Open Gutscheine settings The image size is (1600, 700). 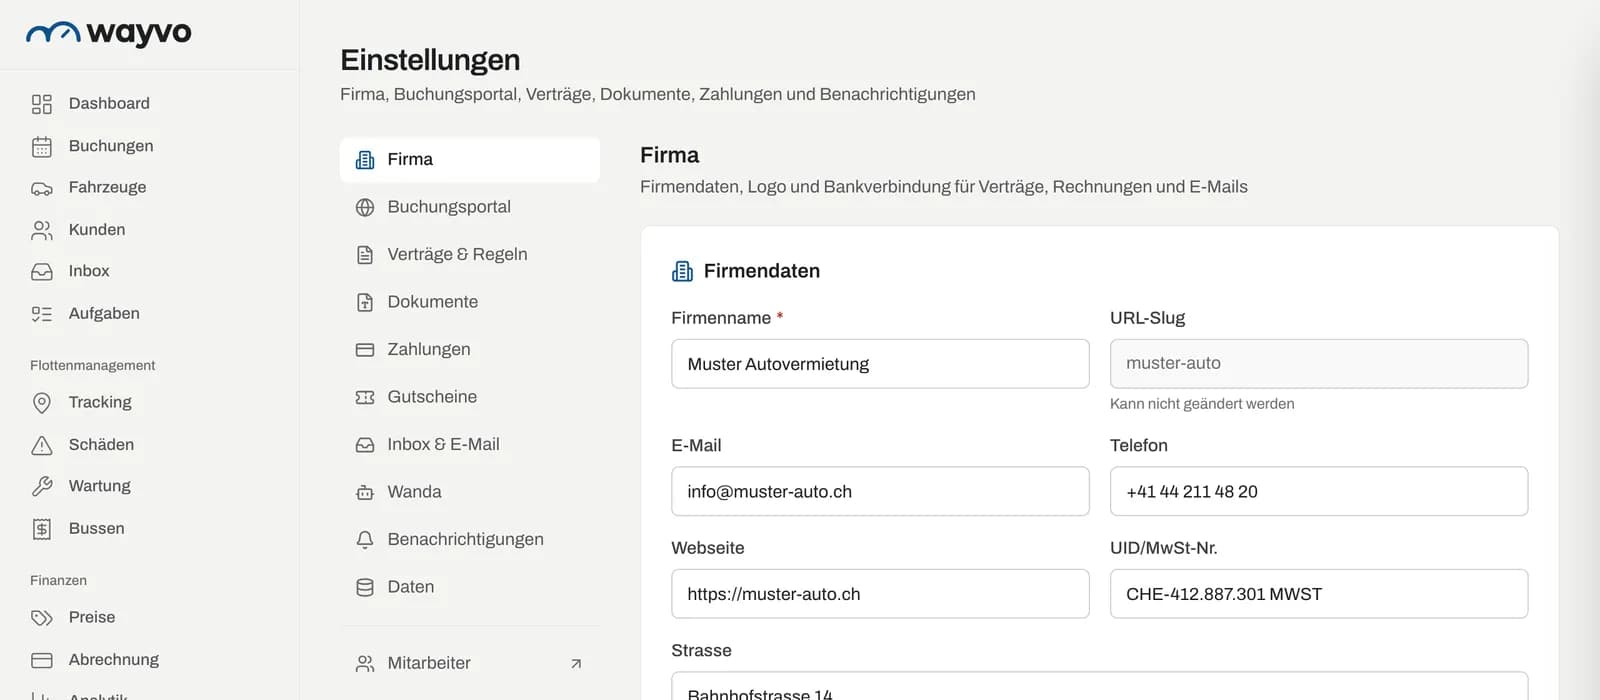pos(470,397)
